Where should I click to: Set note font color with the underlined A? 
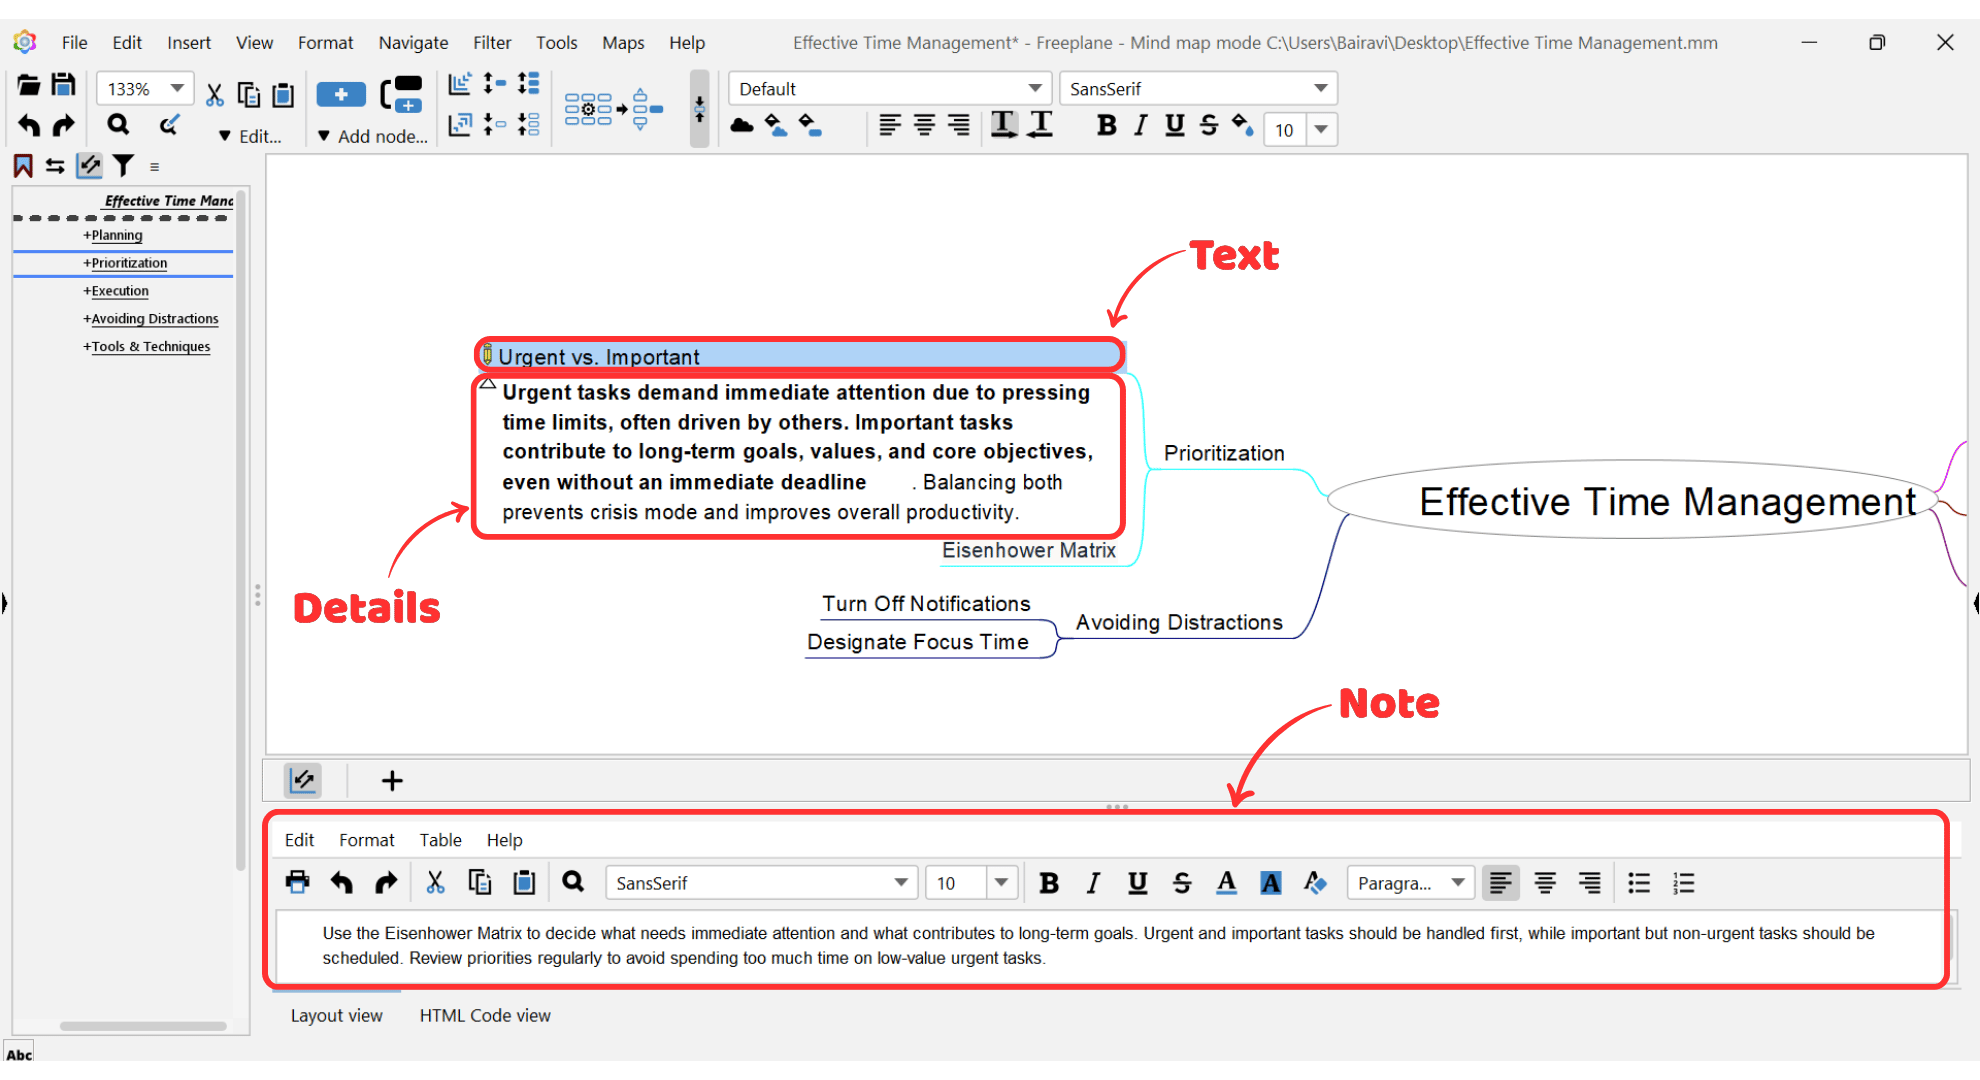coord(1226,883)
